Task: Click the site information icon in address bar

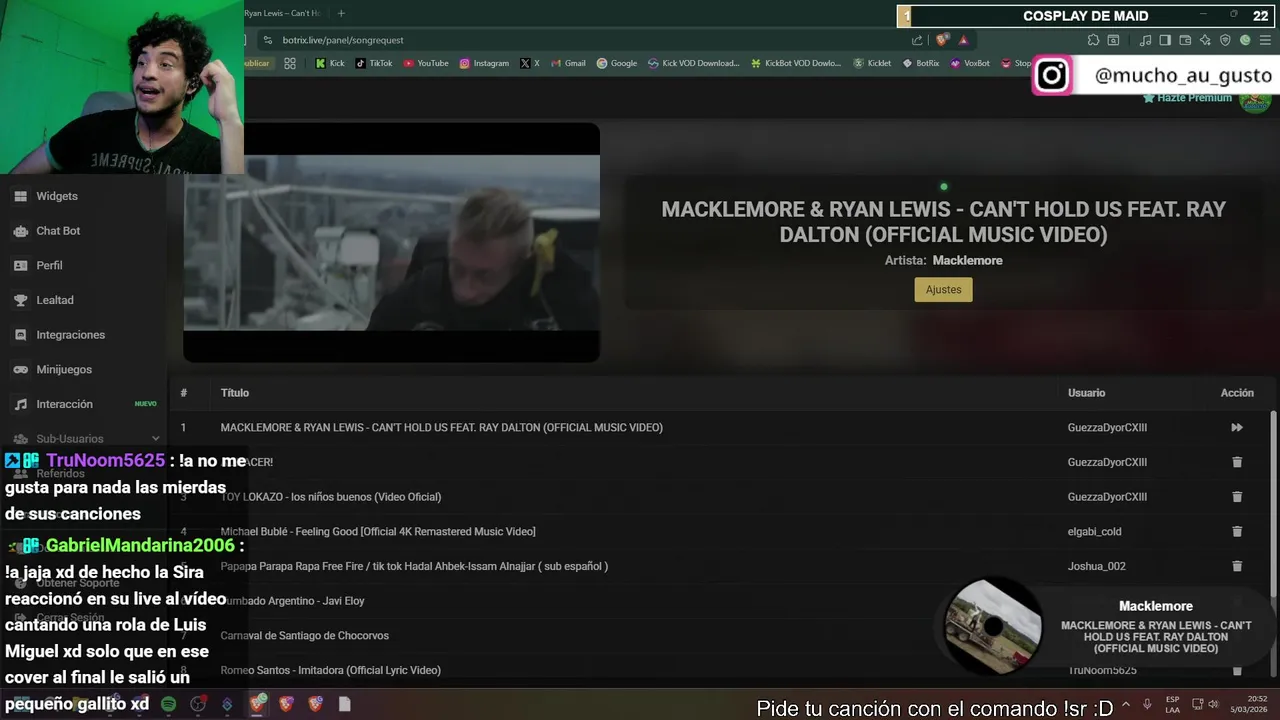Action: 267,40
